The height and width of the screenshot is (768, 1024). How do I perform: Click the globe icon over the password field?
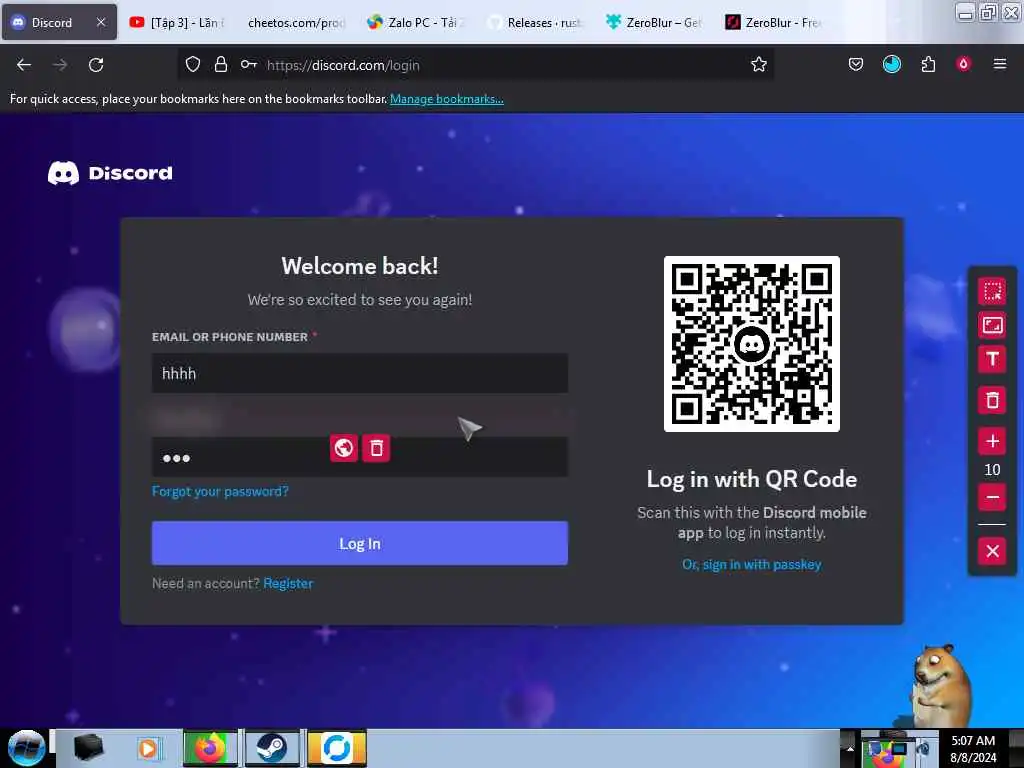344,448
